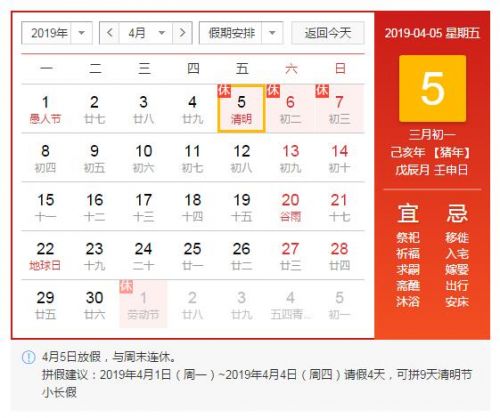Image resolution: width=500 pixels, height=418 pixels.
Task: Click the 六 Saturday column header
Action: tap(291, 69)
